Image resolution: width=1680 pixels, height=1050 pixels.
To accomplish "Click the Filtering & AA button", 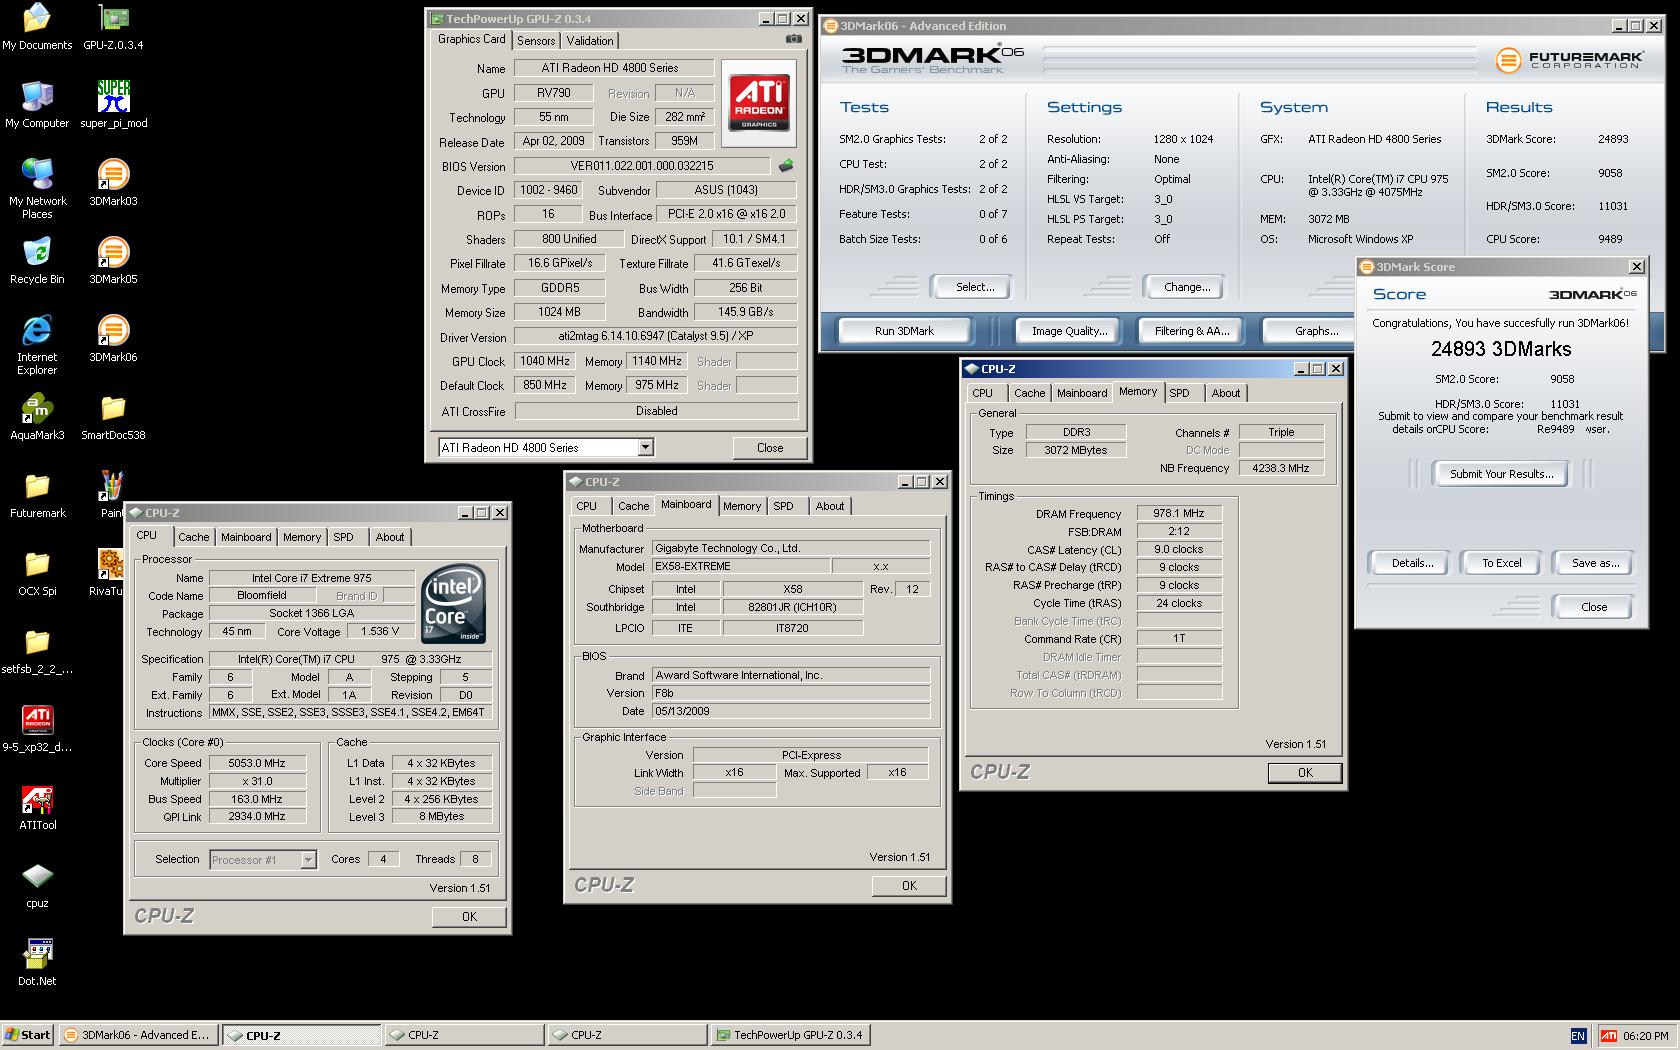I will point(1191,331).
